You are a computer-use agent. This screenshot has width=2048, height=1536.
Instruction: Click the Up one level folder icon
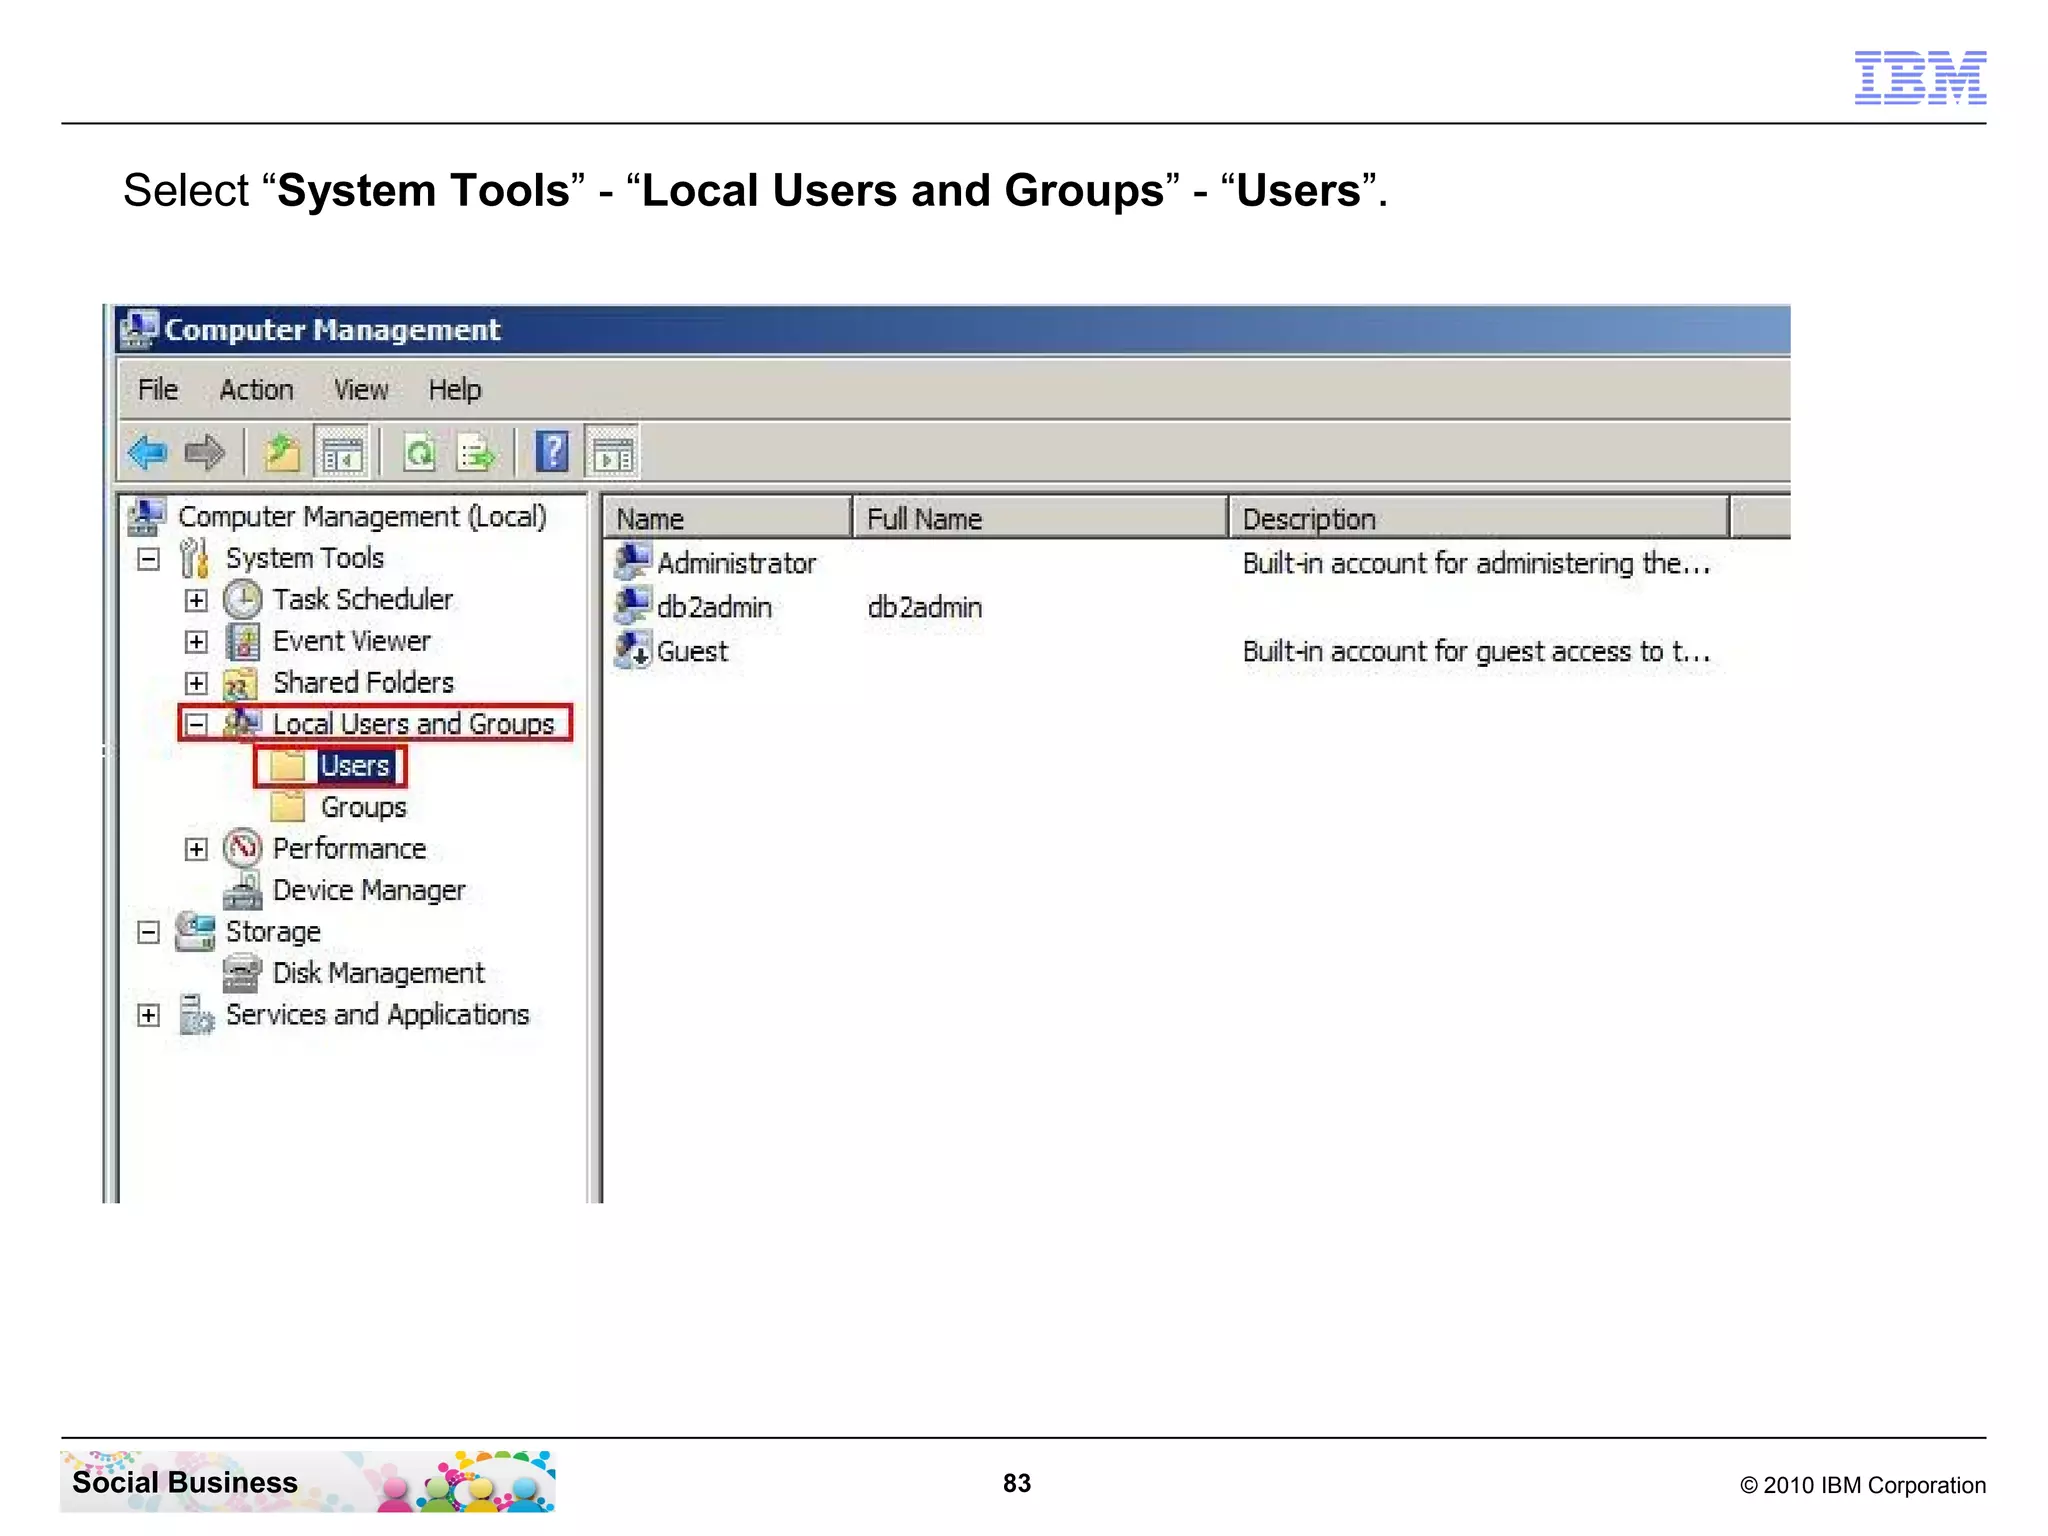coord(282,453)
